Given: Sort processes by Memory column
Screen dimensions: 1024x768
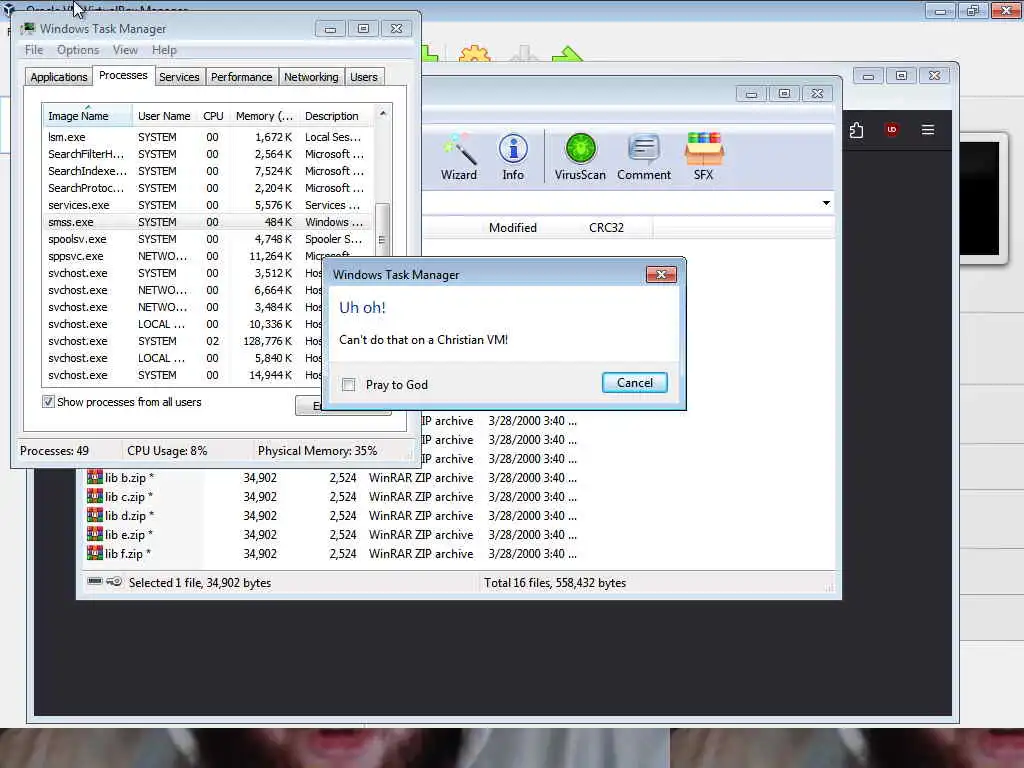Looking at the screenshot, I should coord(264,116).
